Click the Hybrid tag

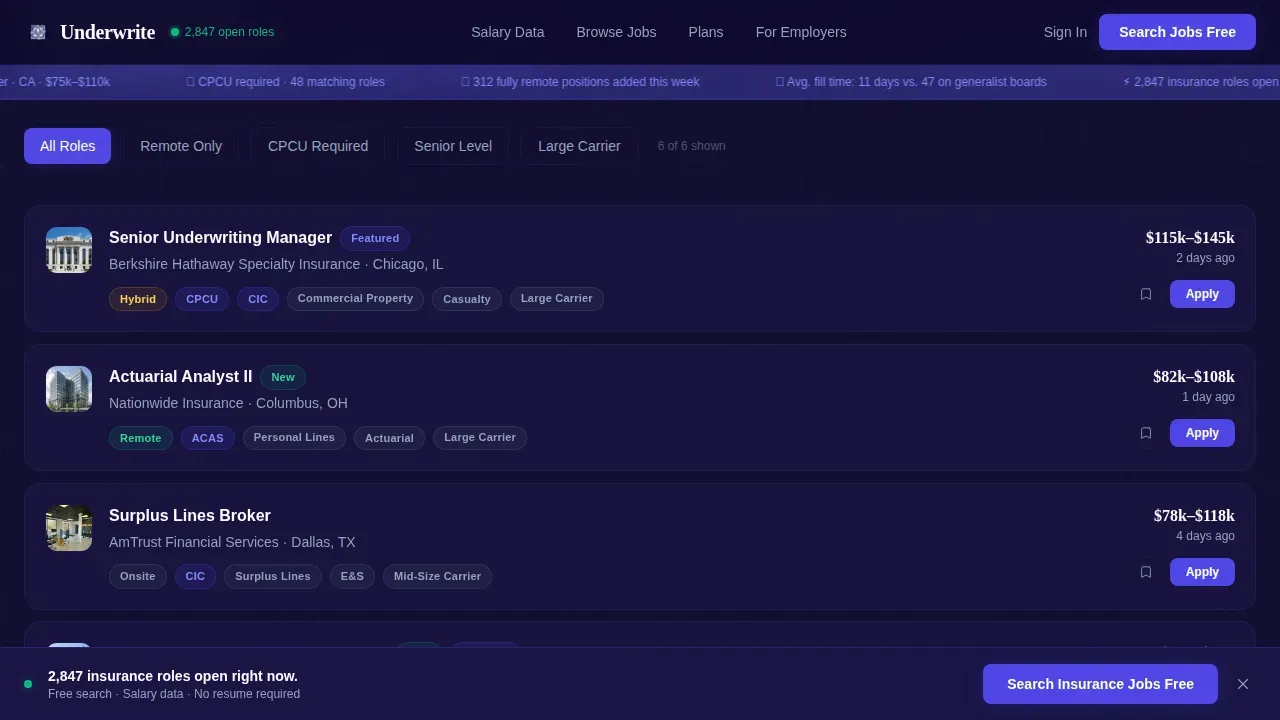tap(138, 299)
